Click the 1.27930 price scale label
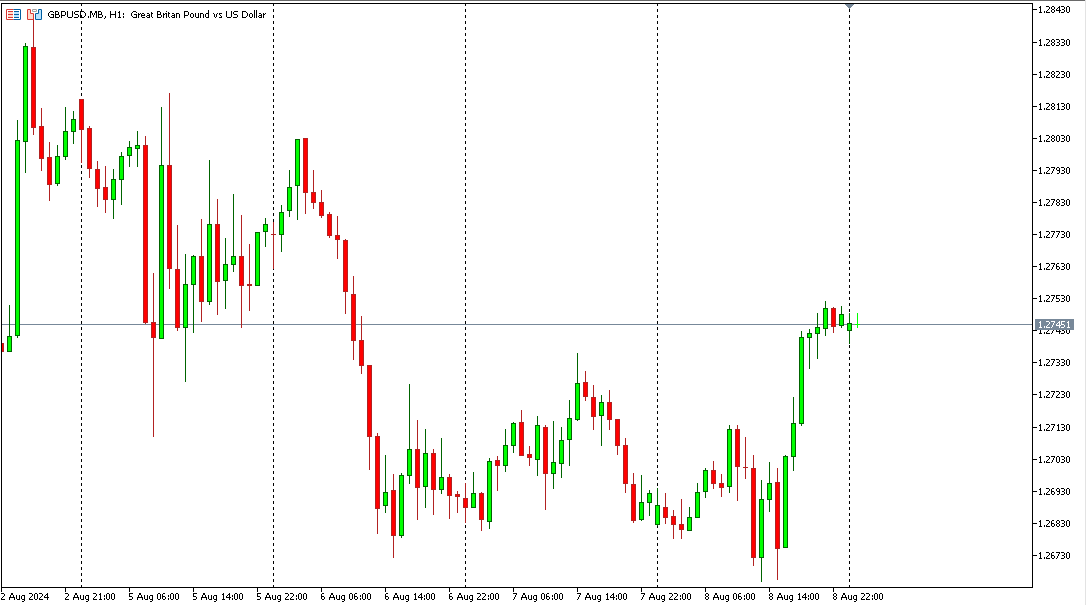This screenshot has width=1086, height=605. (1054, 170)
